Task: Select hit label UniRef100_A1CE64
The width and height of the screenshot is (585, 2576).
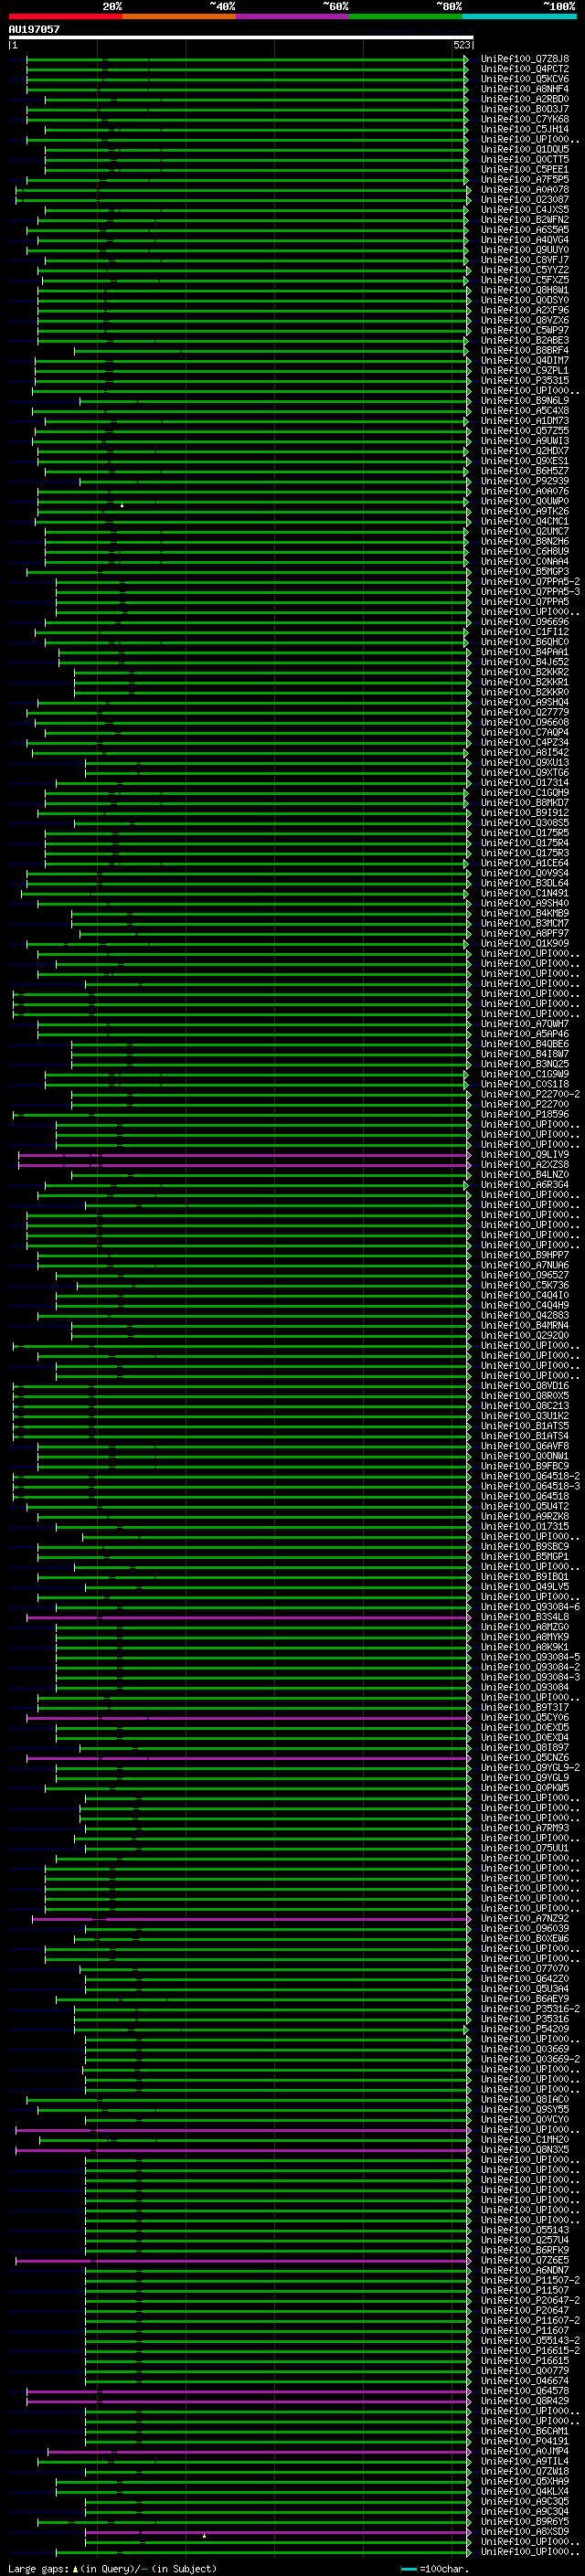Action: [525, 863]
